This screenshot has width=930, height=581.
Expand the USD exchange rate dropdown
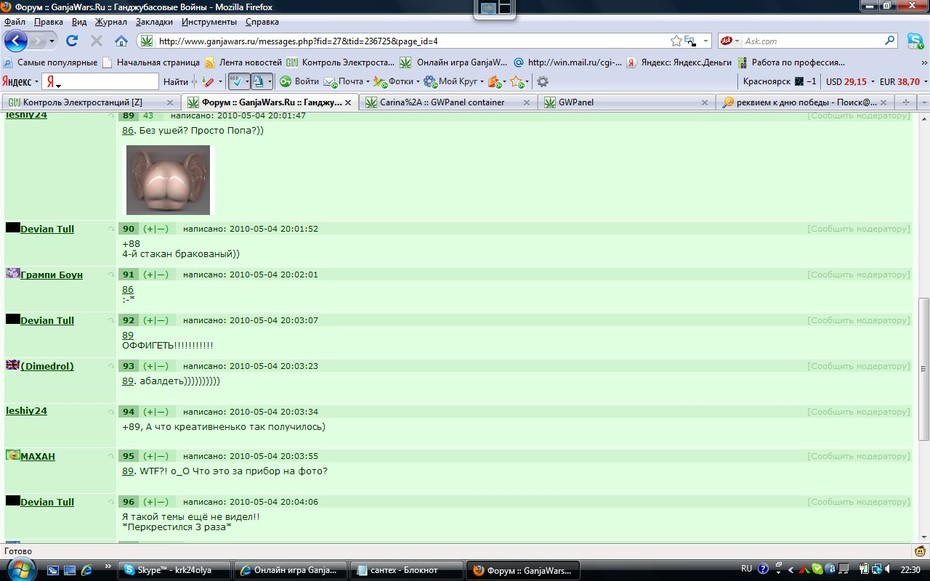[872, 81]
